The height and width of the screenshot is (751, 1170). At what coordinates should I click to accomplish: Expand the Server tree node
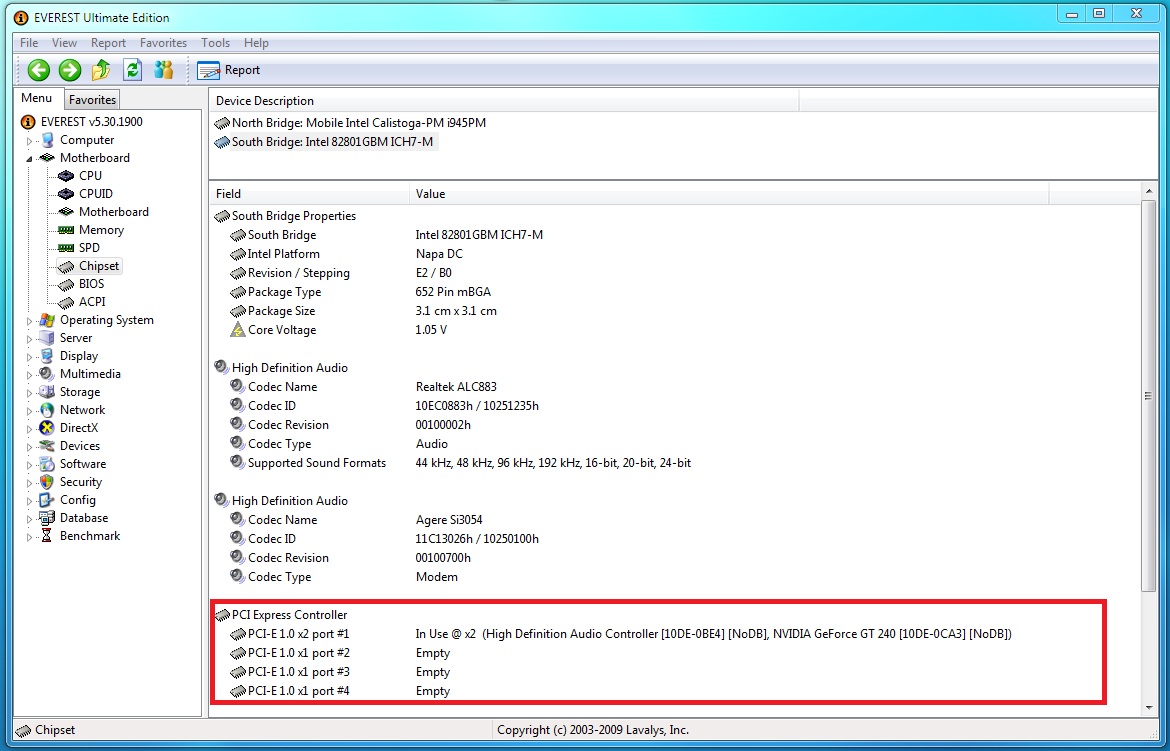tap(29, 338)
